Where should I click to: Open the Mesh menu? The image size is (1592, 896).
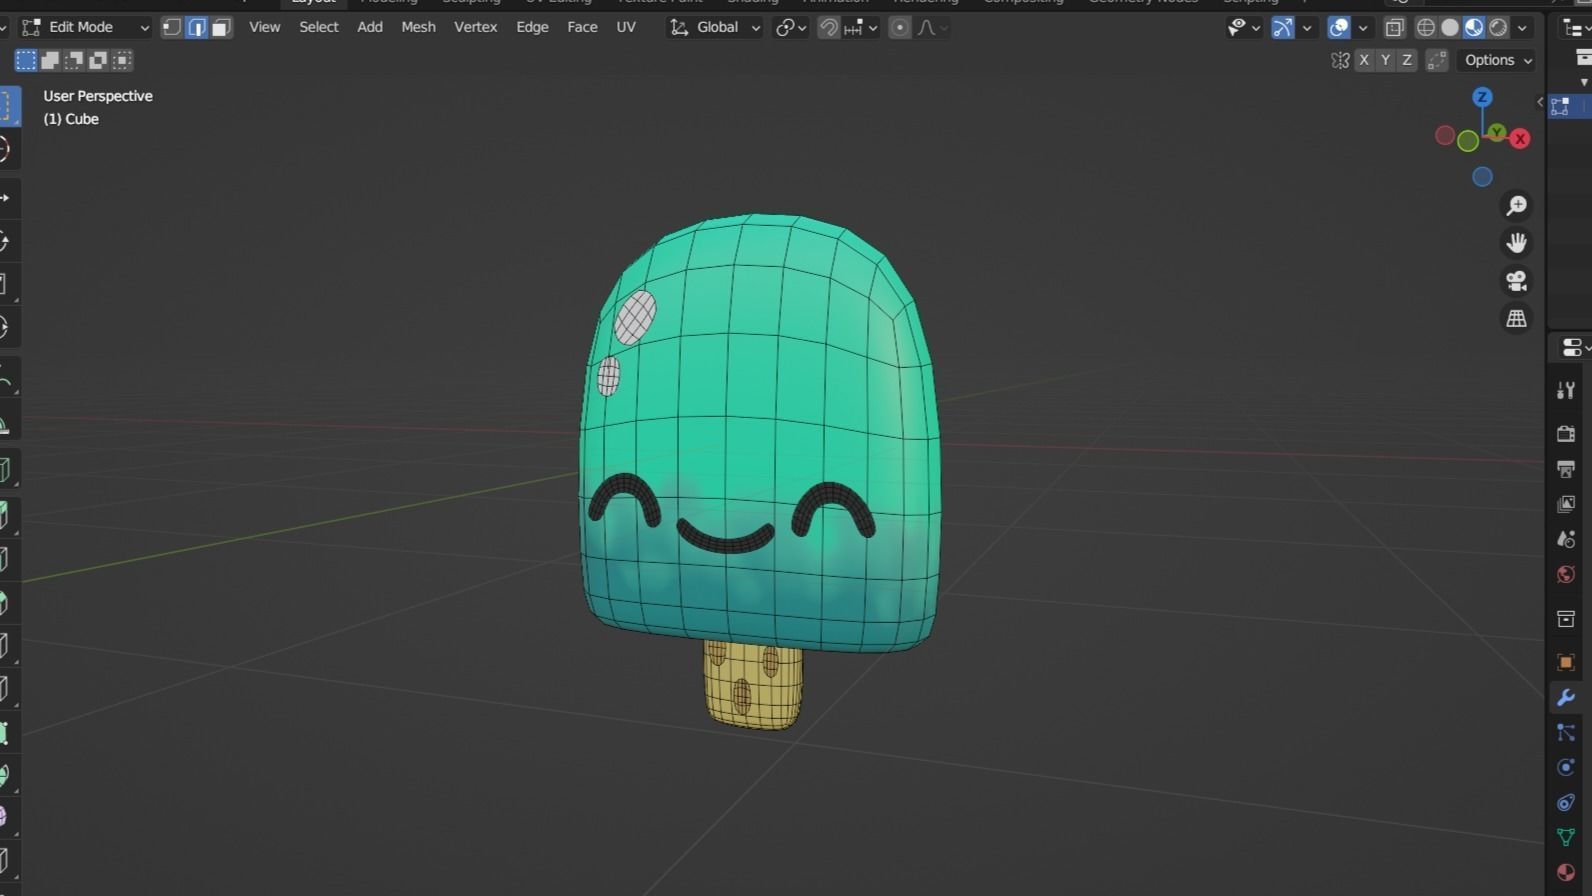tap(418, 27)
